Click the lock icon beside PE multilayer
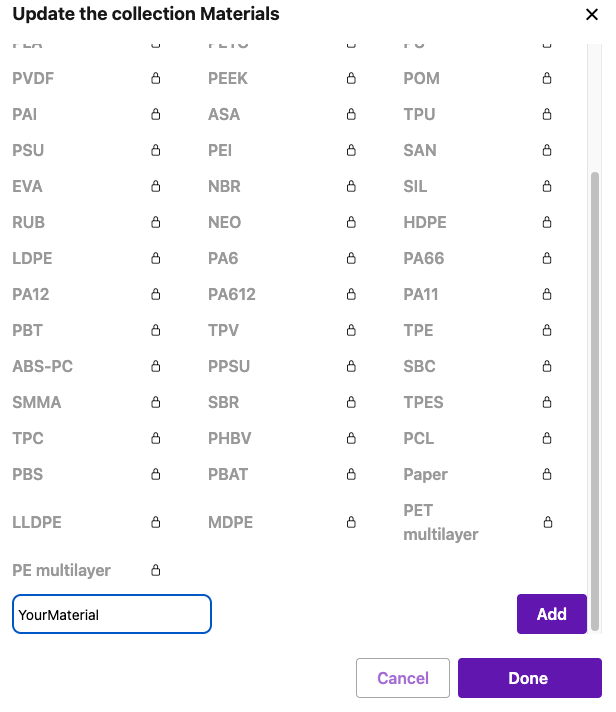 (155, 570)
